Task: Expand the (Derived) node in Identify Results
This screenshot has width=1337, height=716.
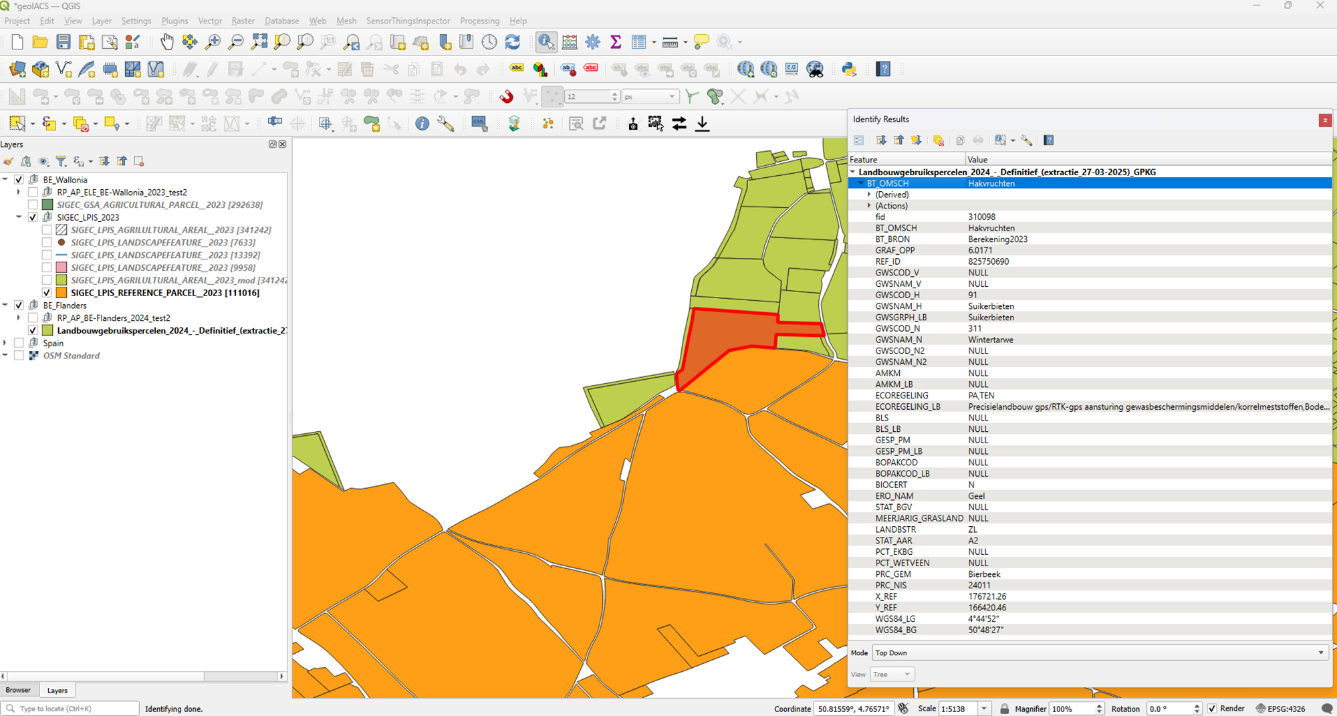Action: point(869,195)
